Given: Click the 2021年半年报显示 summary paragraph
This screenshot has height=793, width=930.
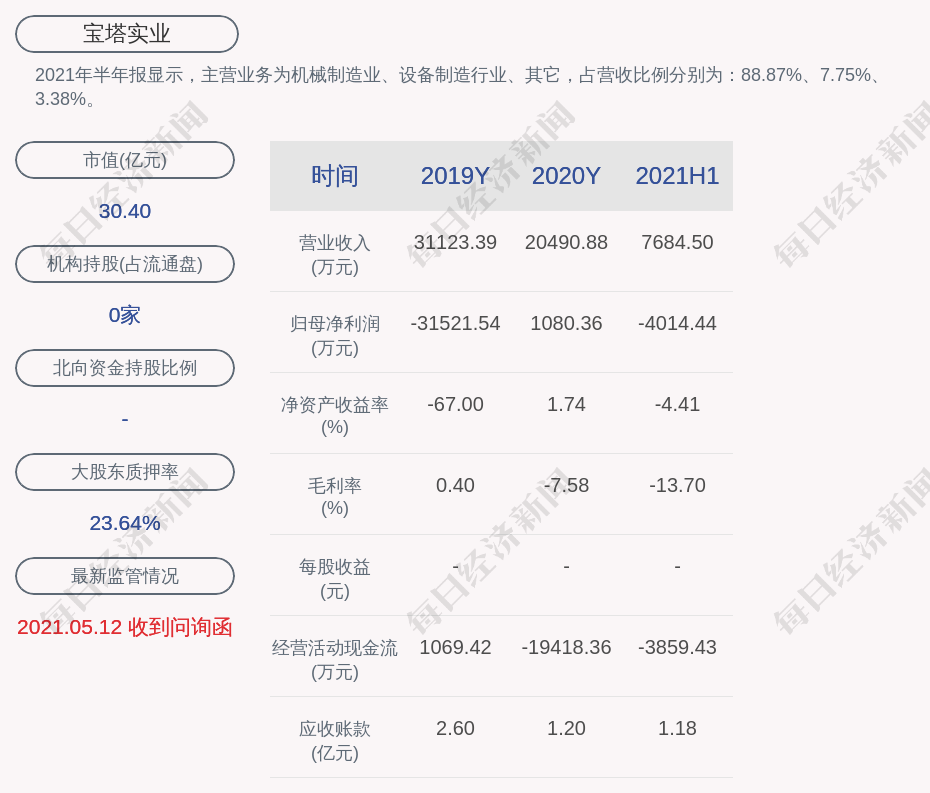Looking at the screenshot, I should tap(459, 87).
